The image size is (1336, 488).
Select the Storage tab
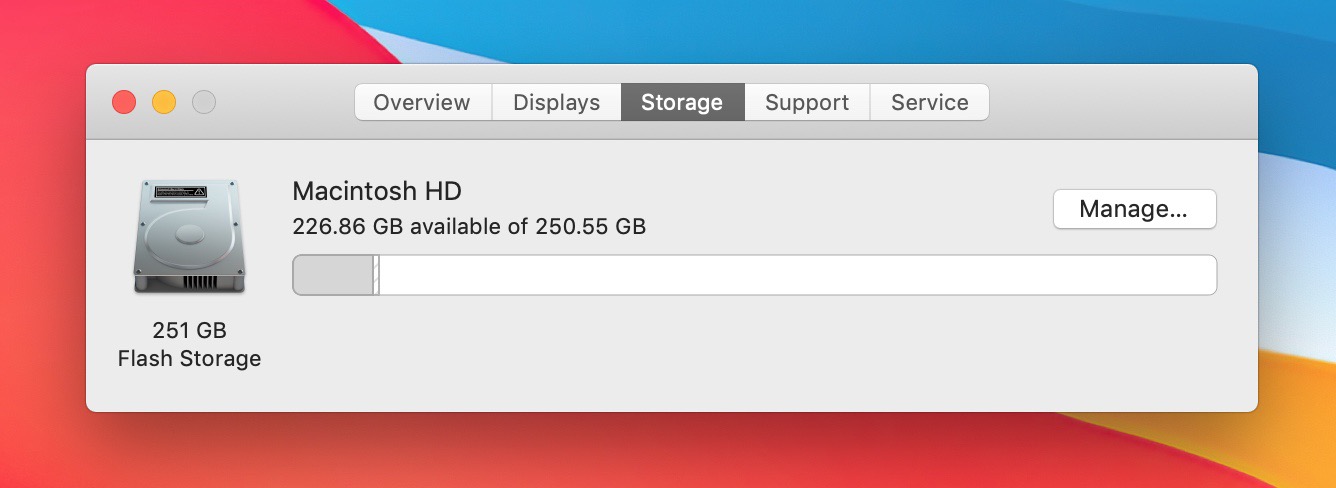(682, 102)
